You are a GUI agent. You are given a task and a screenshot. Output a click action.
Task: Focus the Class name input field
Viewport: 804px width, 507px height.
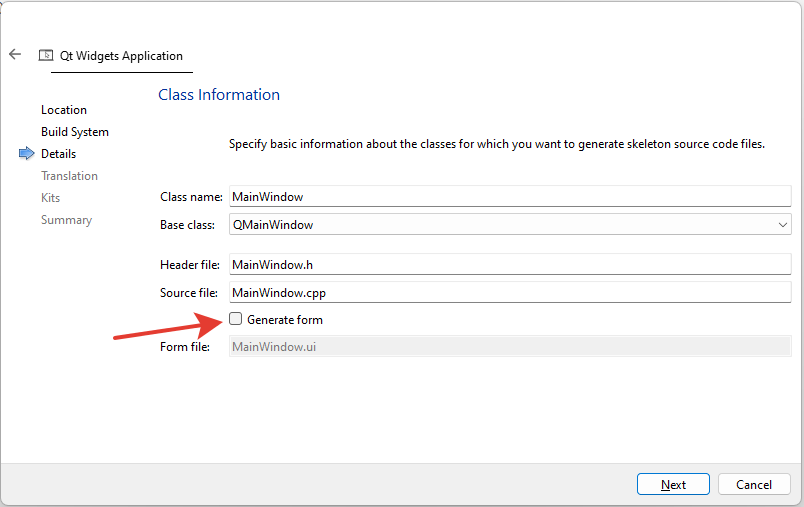(510, 196)
